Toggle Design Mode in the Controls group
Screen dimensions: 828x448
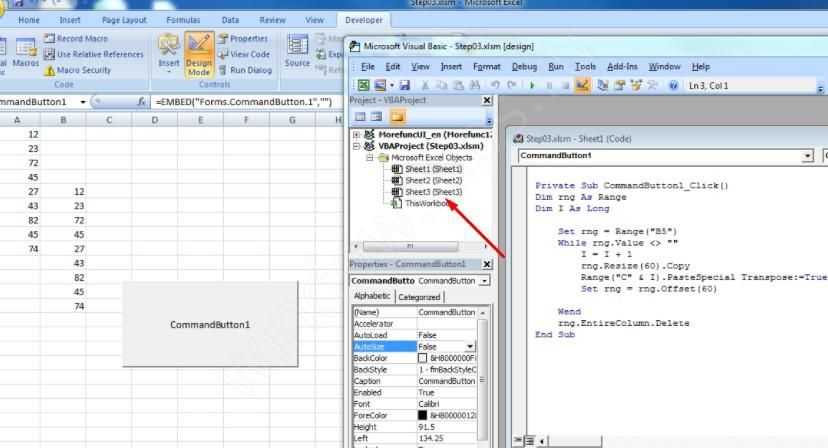199,54
